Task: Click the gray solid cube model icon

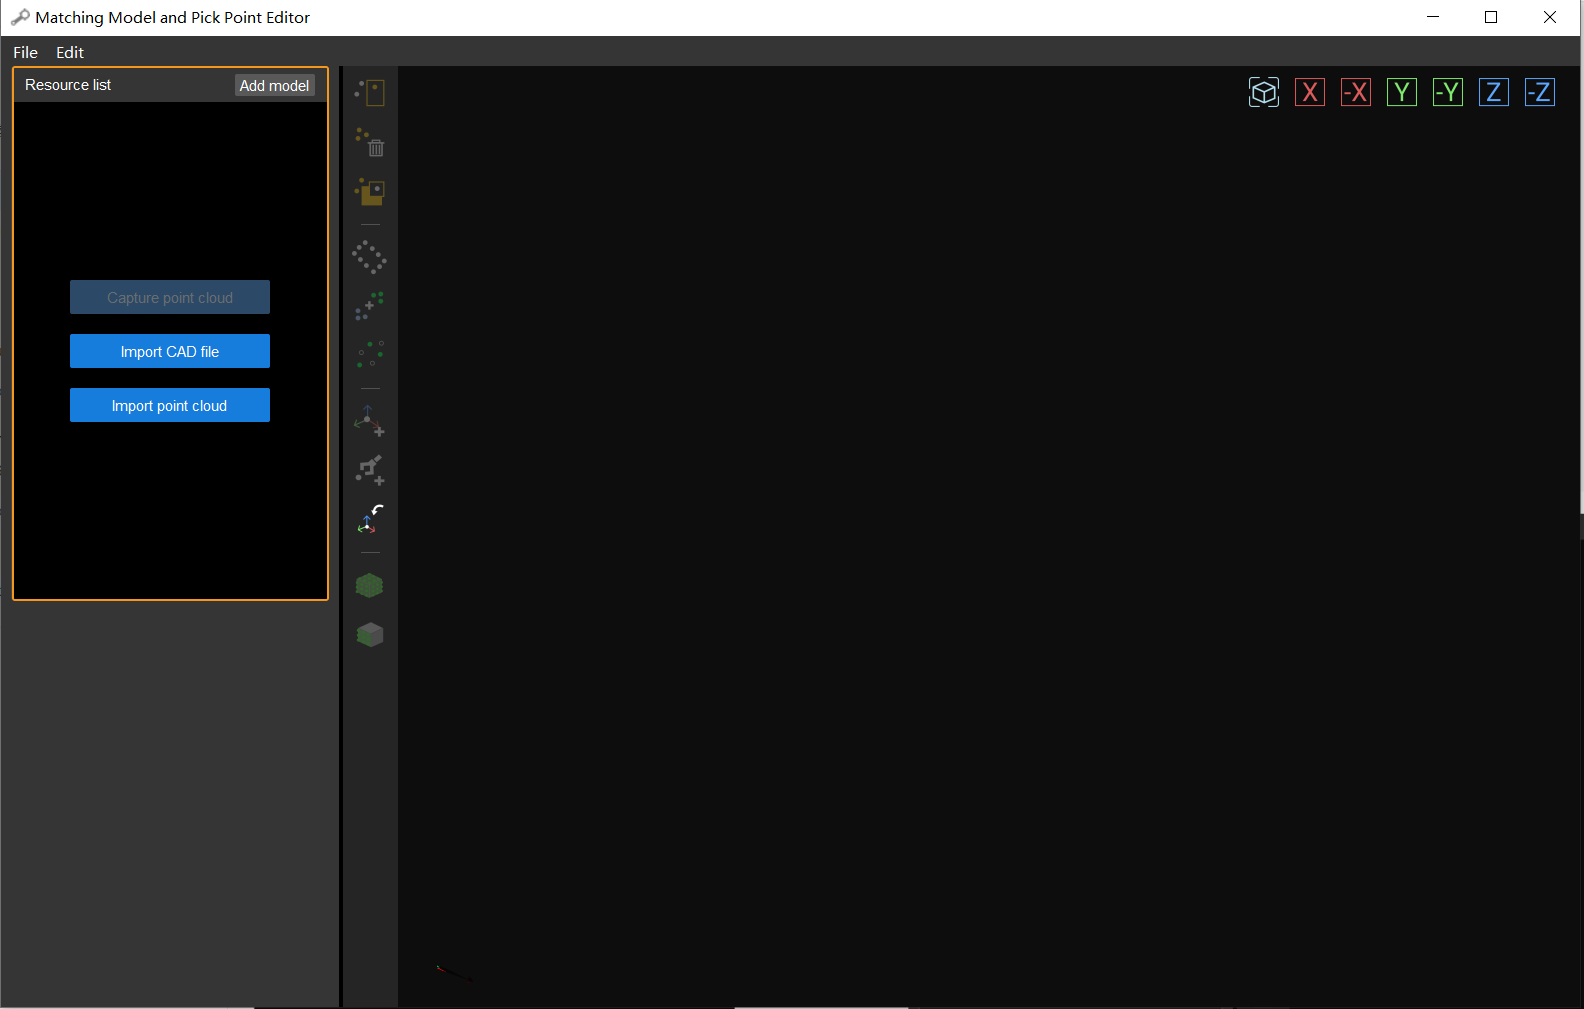Action: tap(370, 634)
